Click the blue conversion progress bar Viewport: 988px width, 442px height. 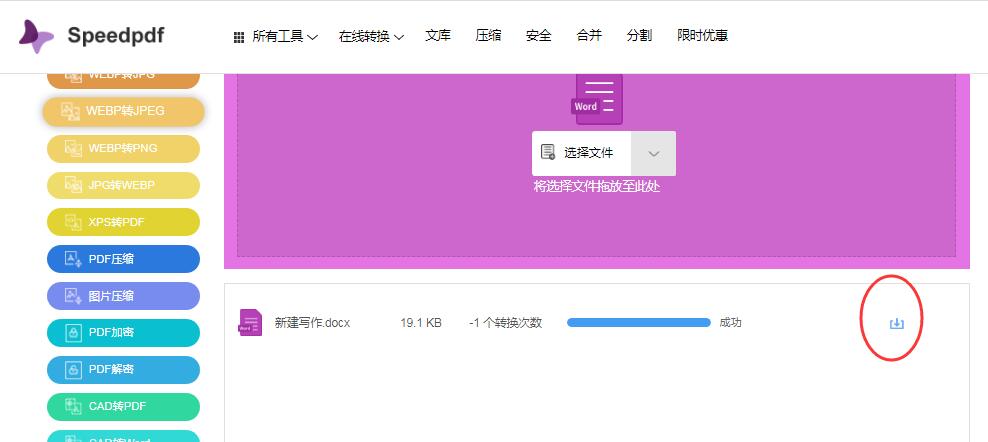638,322
